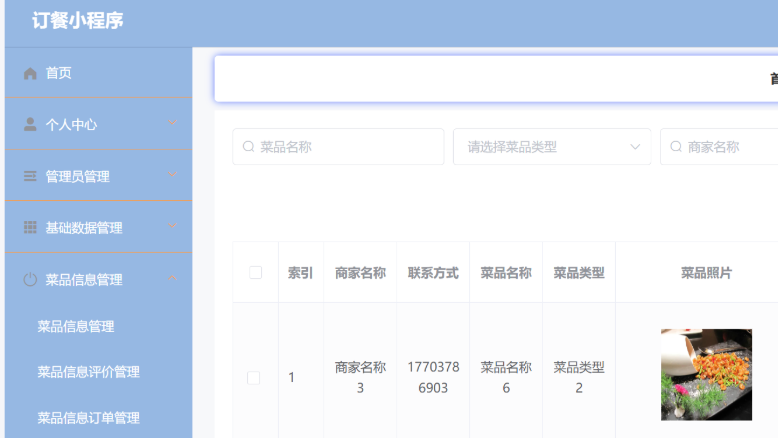Click the search icon in 菜品名称 field
The image size is (778, 438).
click(x=249, y=147)
